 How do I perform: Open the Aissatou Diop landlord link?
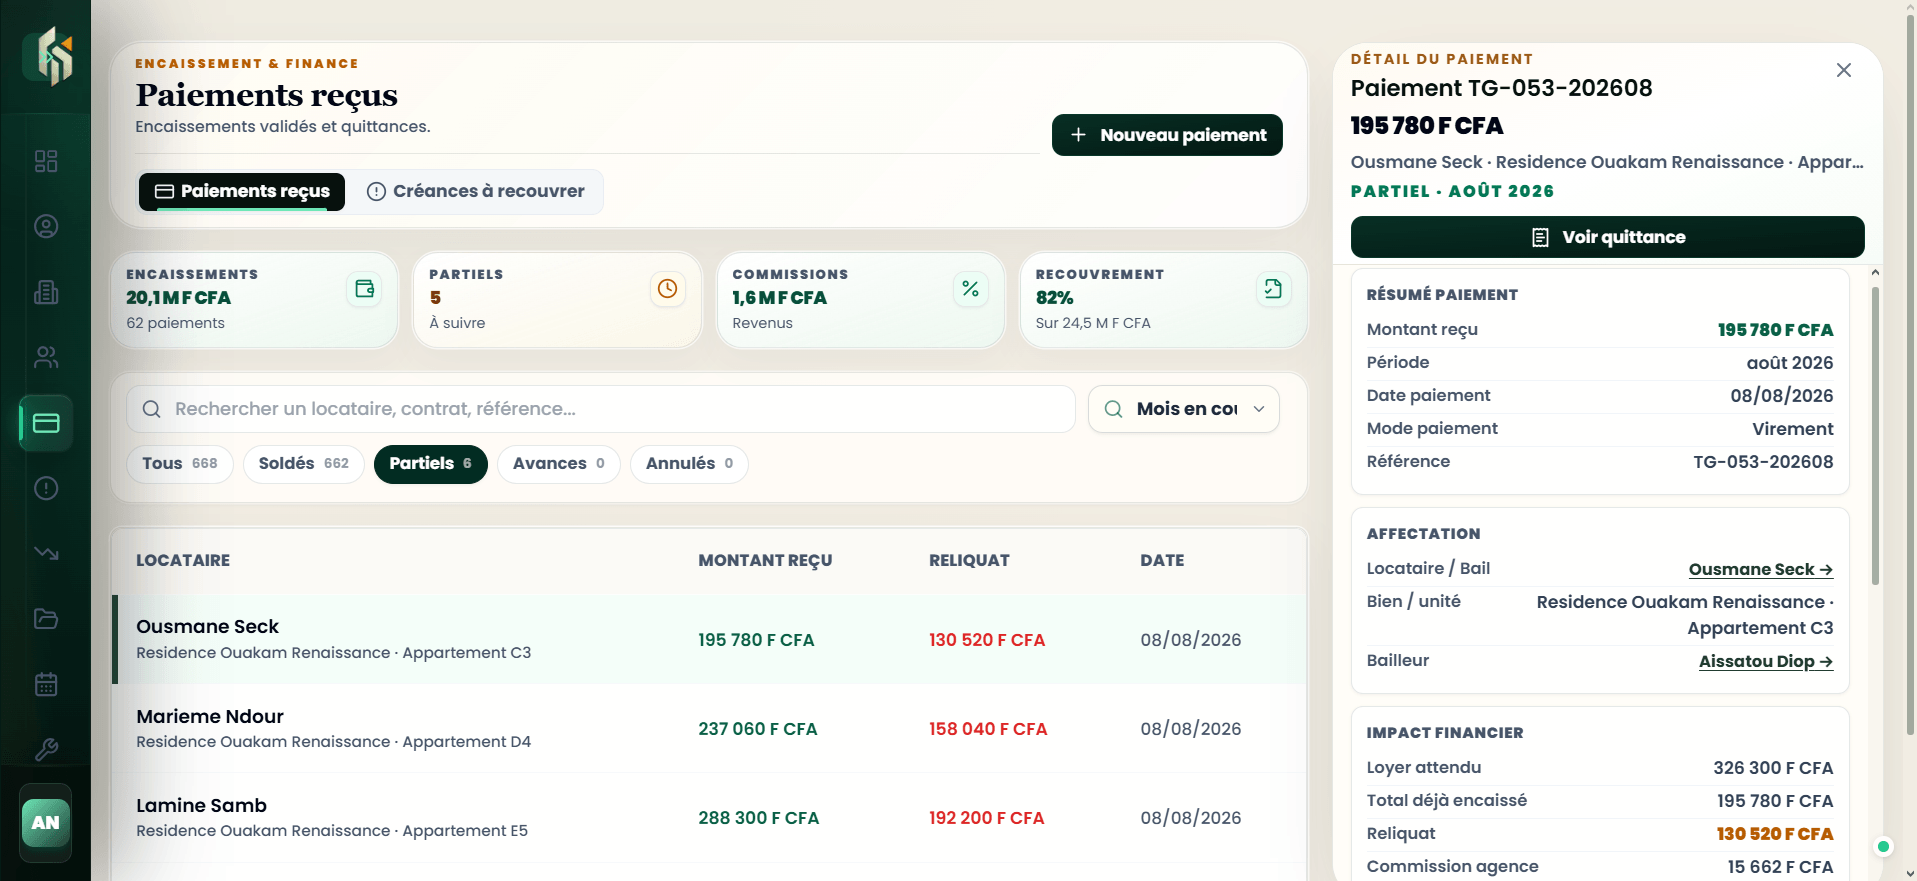coord(1766,661)
